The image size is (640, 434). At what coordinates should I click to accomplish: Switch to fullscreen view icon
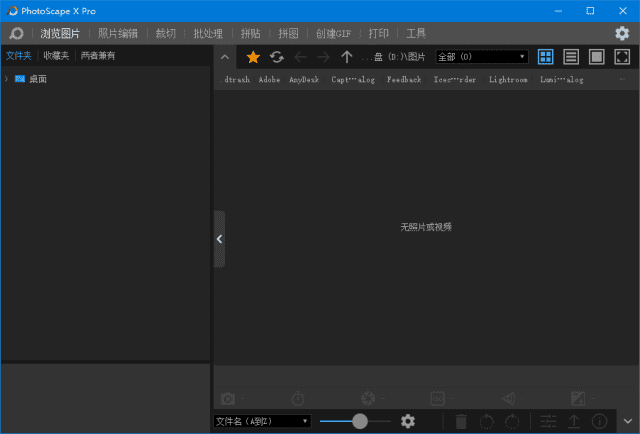coord(622,57)
